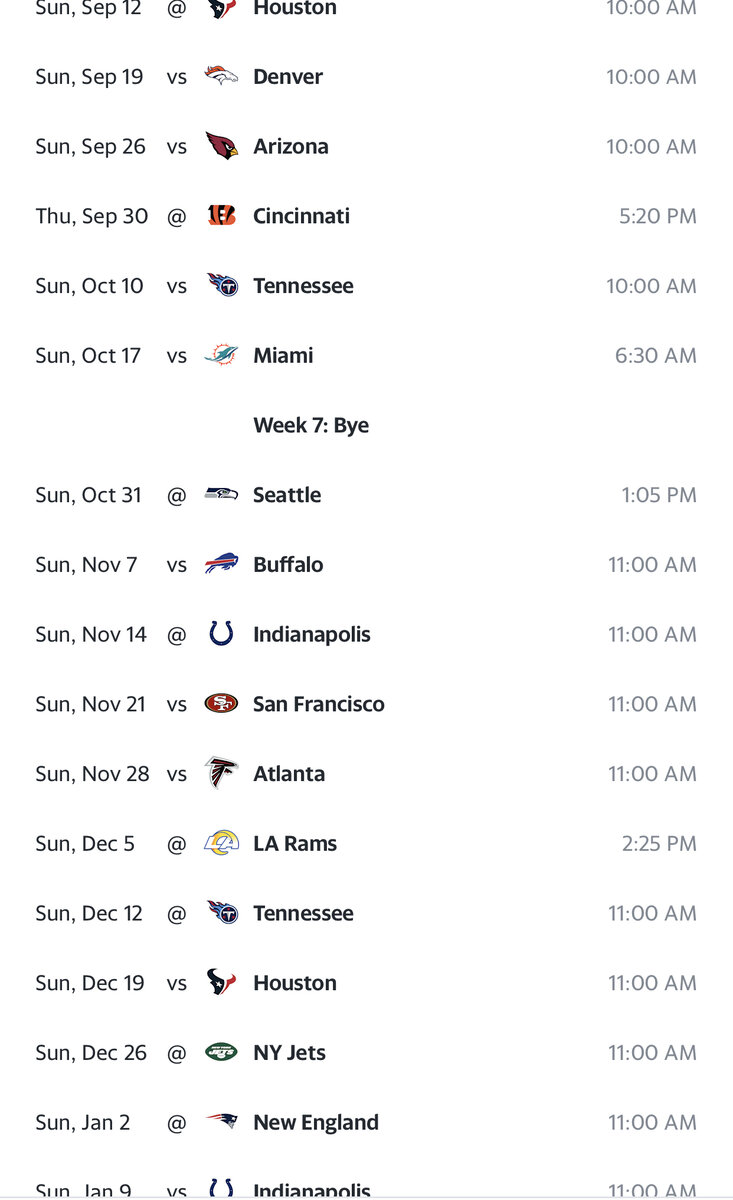The image size is (733, 1200).
Task: Select the Week 7: Bye row
Action: tap(311, 425)
